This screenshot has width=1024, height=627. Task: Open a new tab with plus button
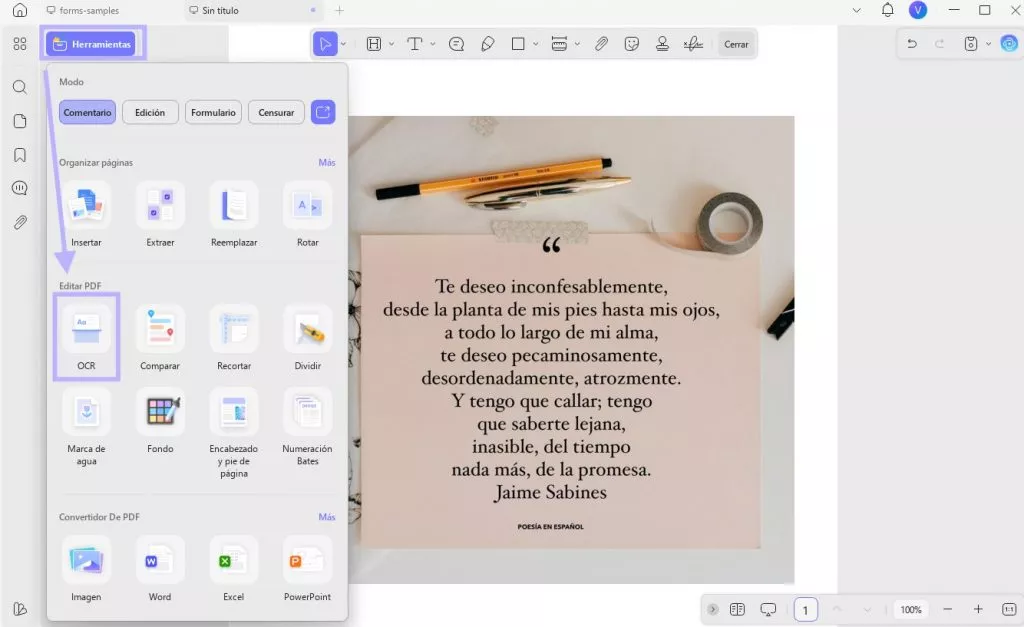pyautogui.click(x=340, y=10)
